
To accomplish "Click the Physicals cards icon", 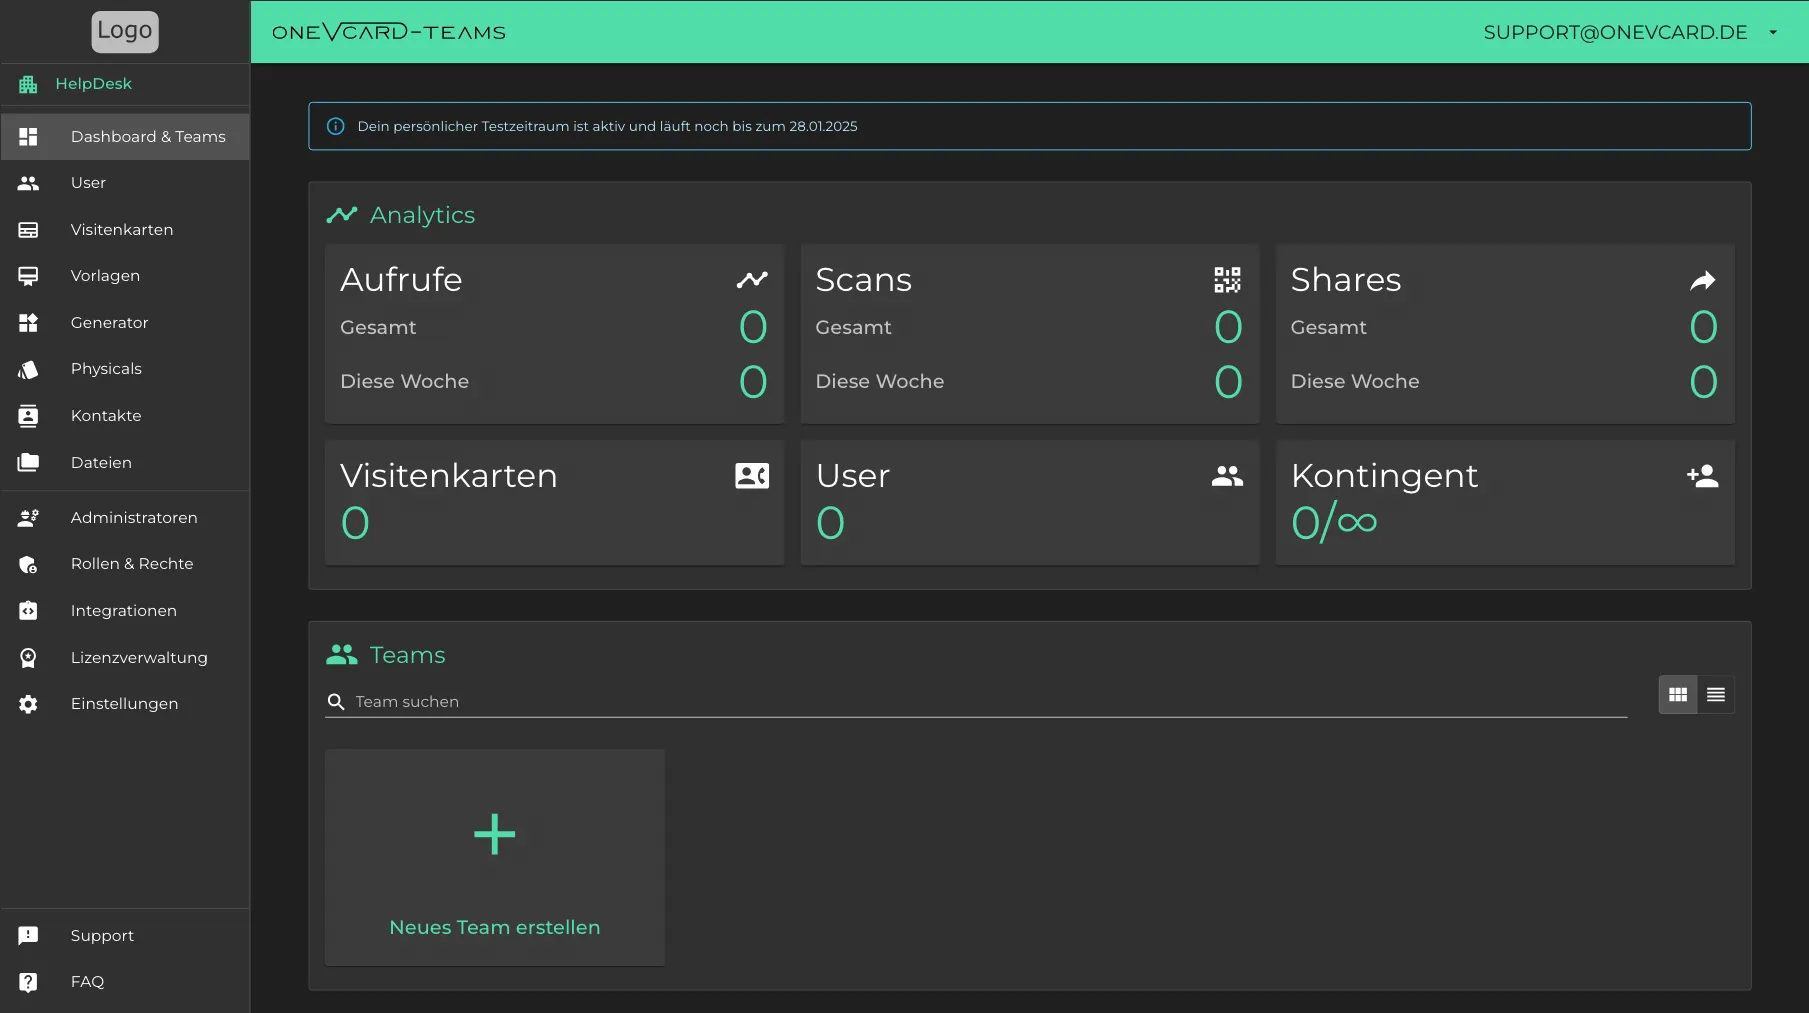I will [28, 369].
